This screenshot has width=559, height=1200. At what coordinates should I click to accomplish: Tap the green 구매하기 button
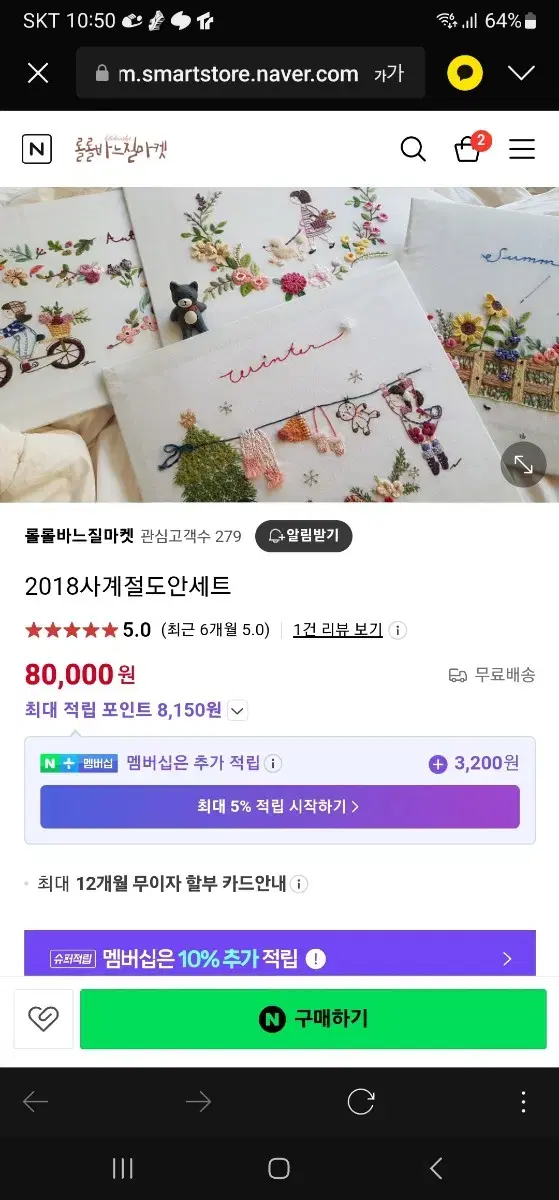pos(313,1019)
